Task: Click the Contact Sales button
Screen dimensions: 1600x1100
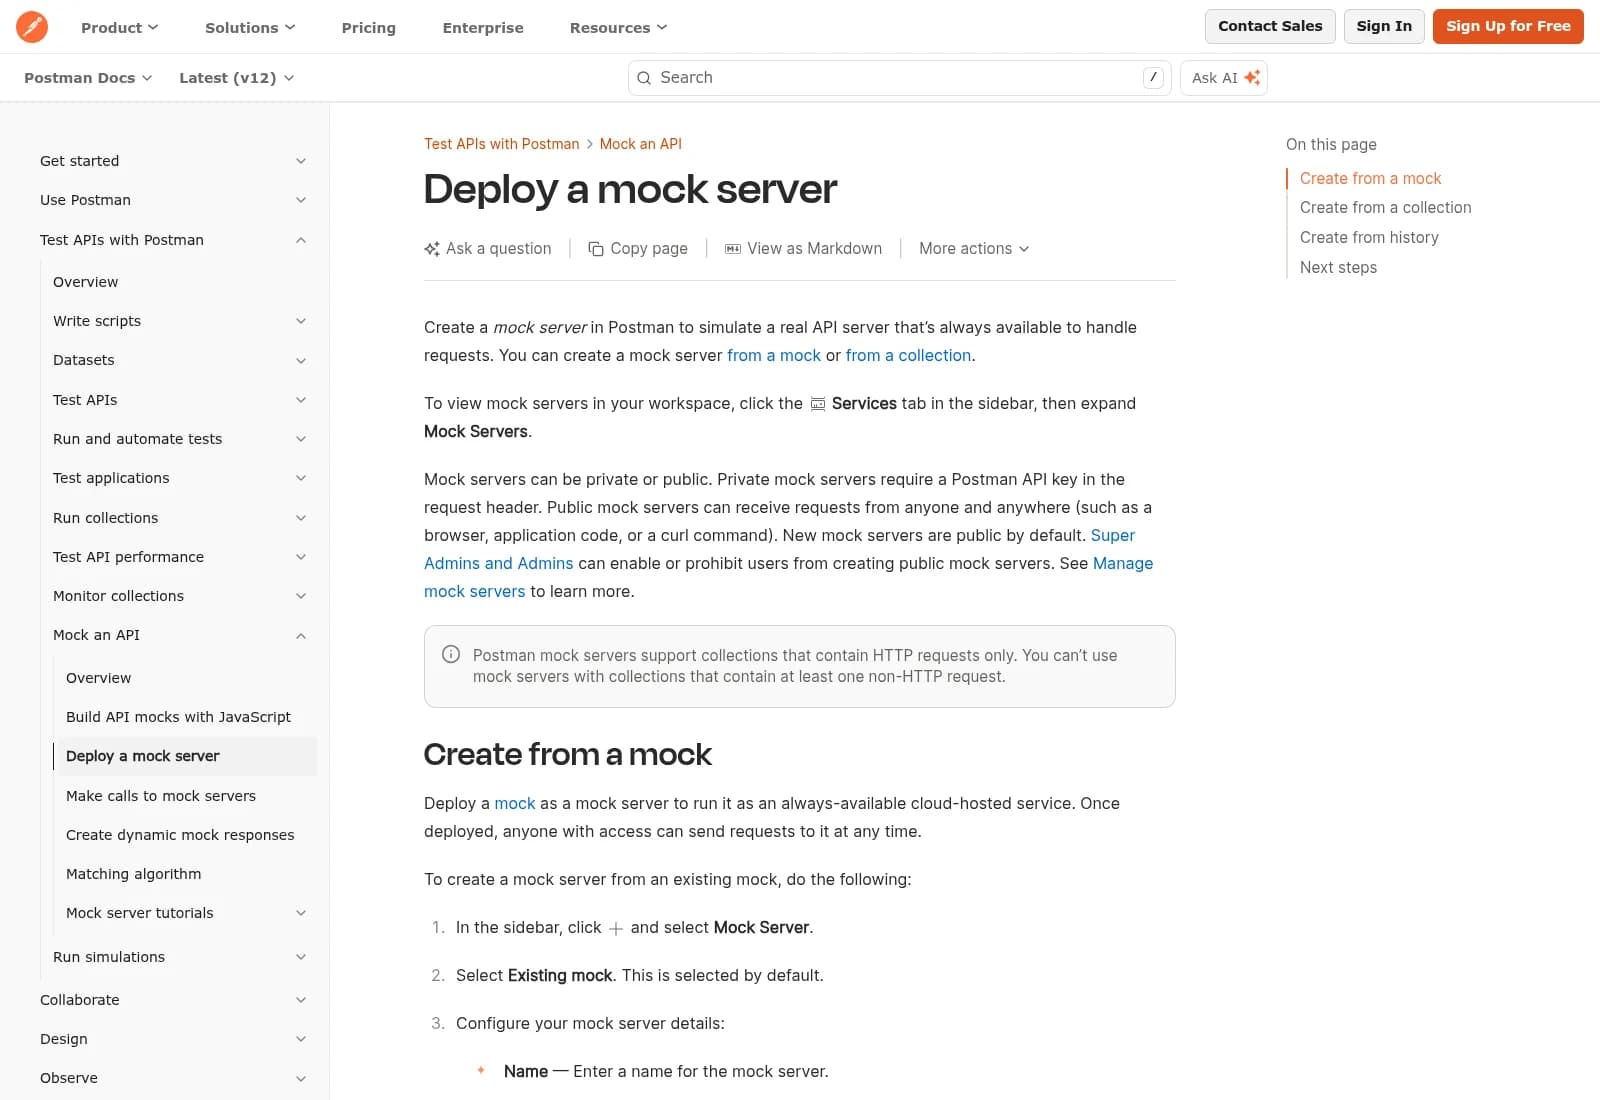Action: (x=1270, y=26)
